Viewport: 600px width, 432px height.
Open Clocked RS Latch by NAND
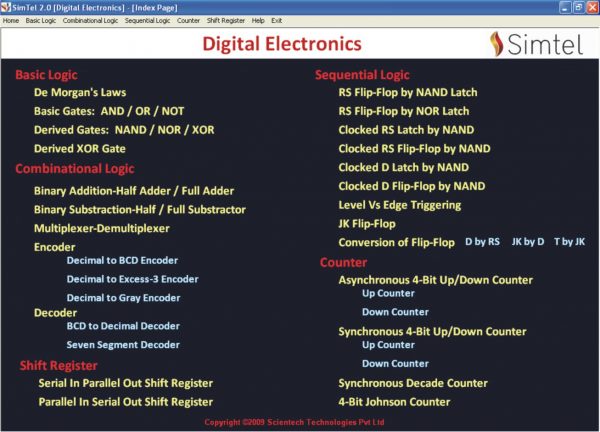pos(406,130)
